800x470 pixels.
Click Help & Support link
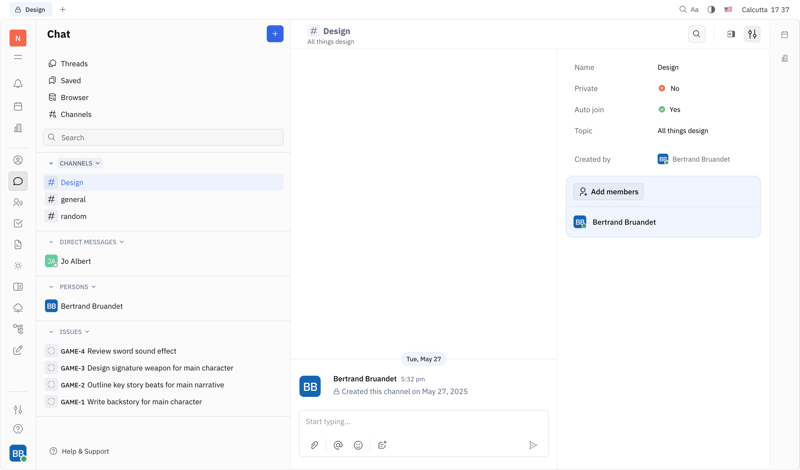[80, 451]
